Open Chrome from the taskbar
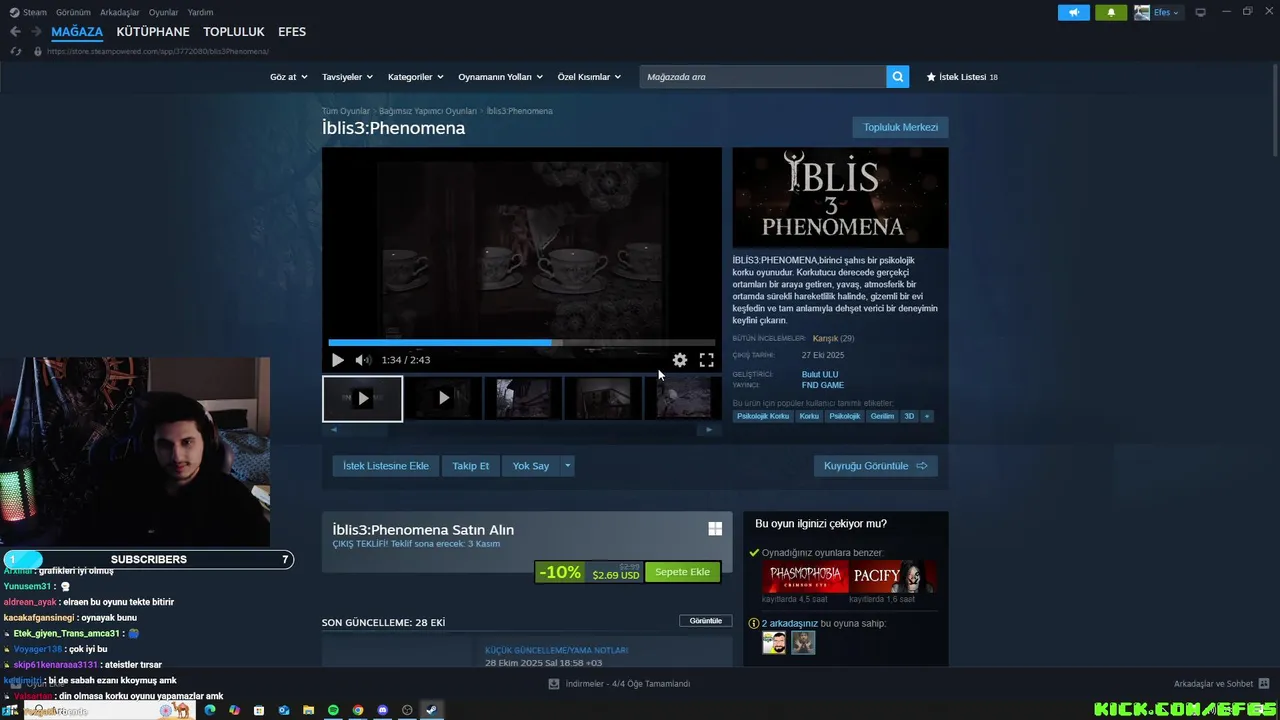Viewport: 1280px width, 720px height. tap(358, 710)
